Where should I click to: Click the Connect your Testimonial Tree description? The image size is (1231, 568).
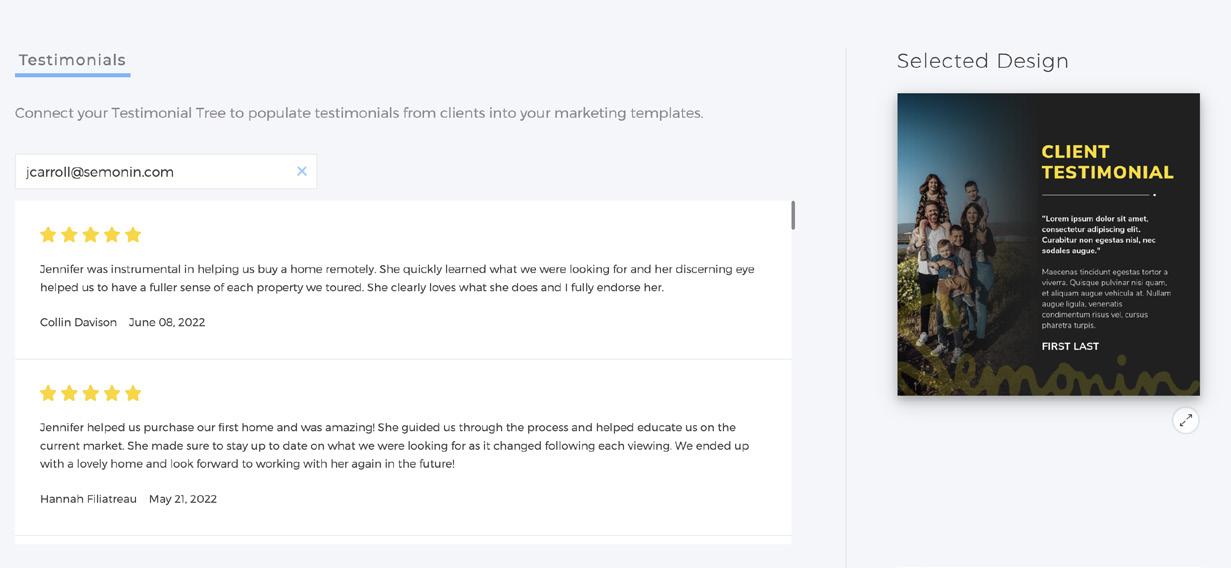pyautogui.click(x=359, y=113)
